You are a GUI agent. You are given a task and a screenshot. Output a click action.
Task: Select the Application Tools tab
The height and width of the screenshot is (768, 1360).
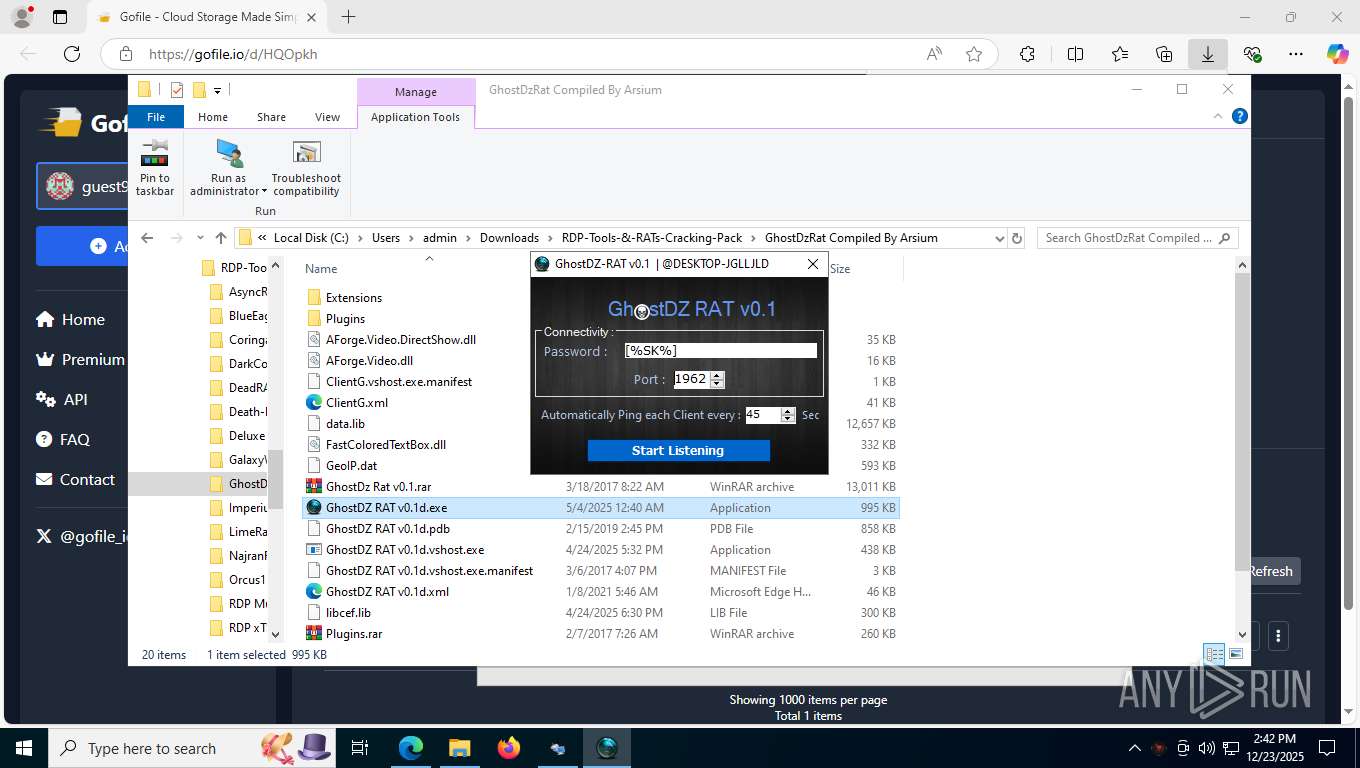(x=415, y=117)
